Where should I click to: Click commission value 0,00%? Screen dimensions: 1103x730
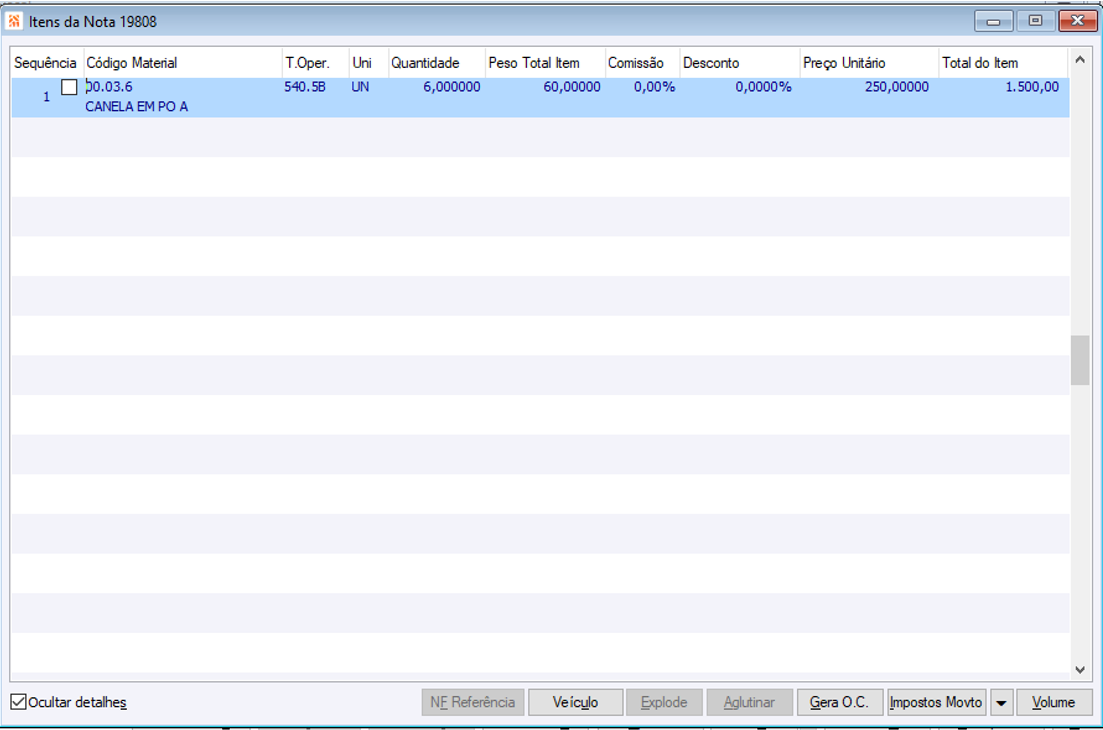tap(654, 87)
